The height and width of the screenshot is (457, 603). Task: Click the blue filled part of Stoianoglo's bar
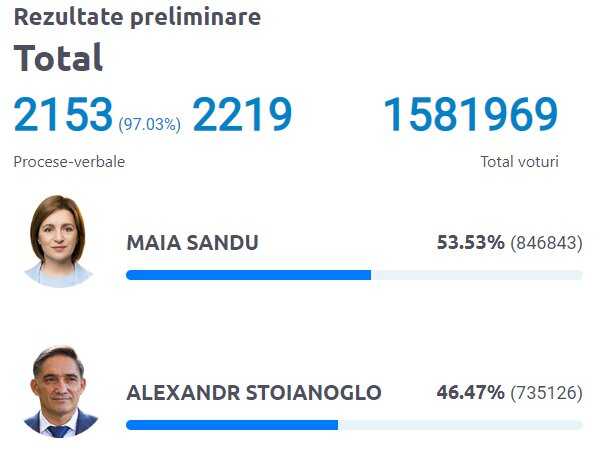coord(232,425)
